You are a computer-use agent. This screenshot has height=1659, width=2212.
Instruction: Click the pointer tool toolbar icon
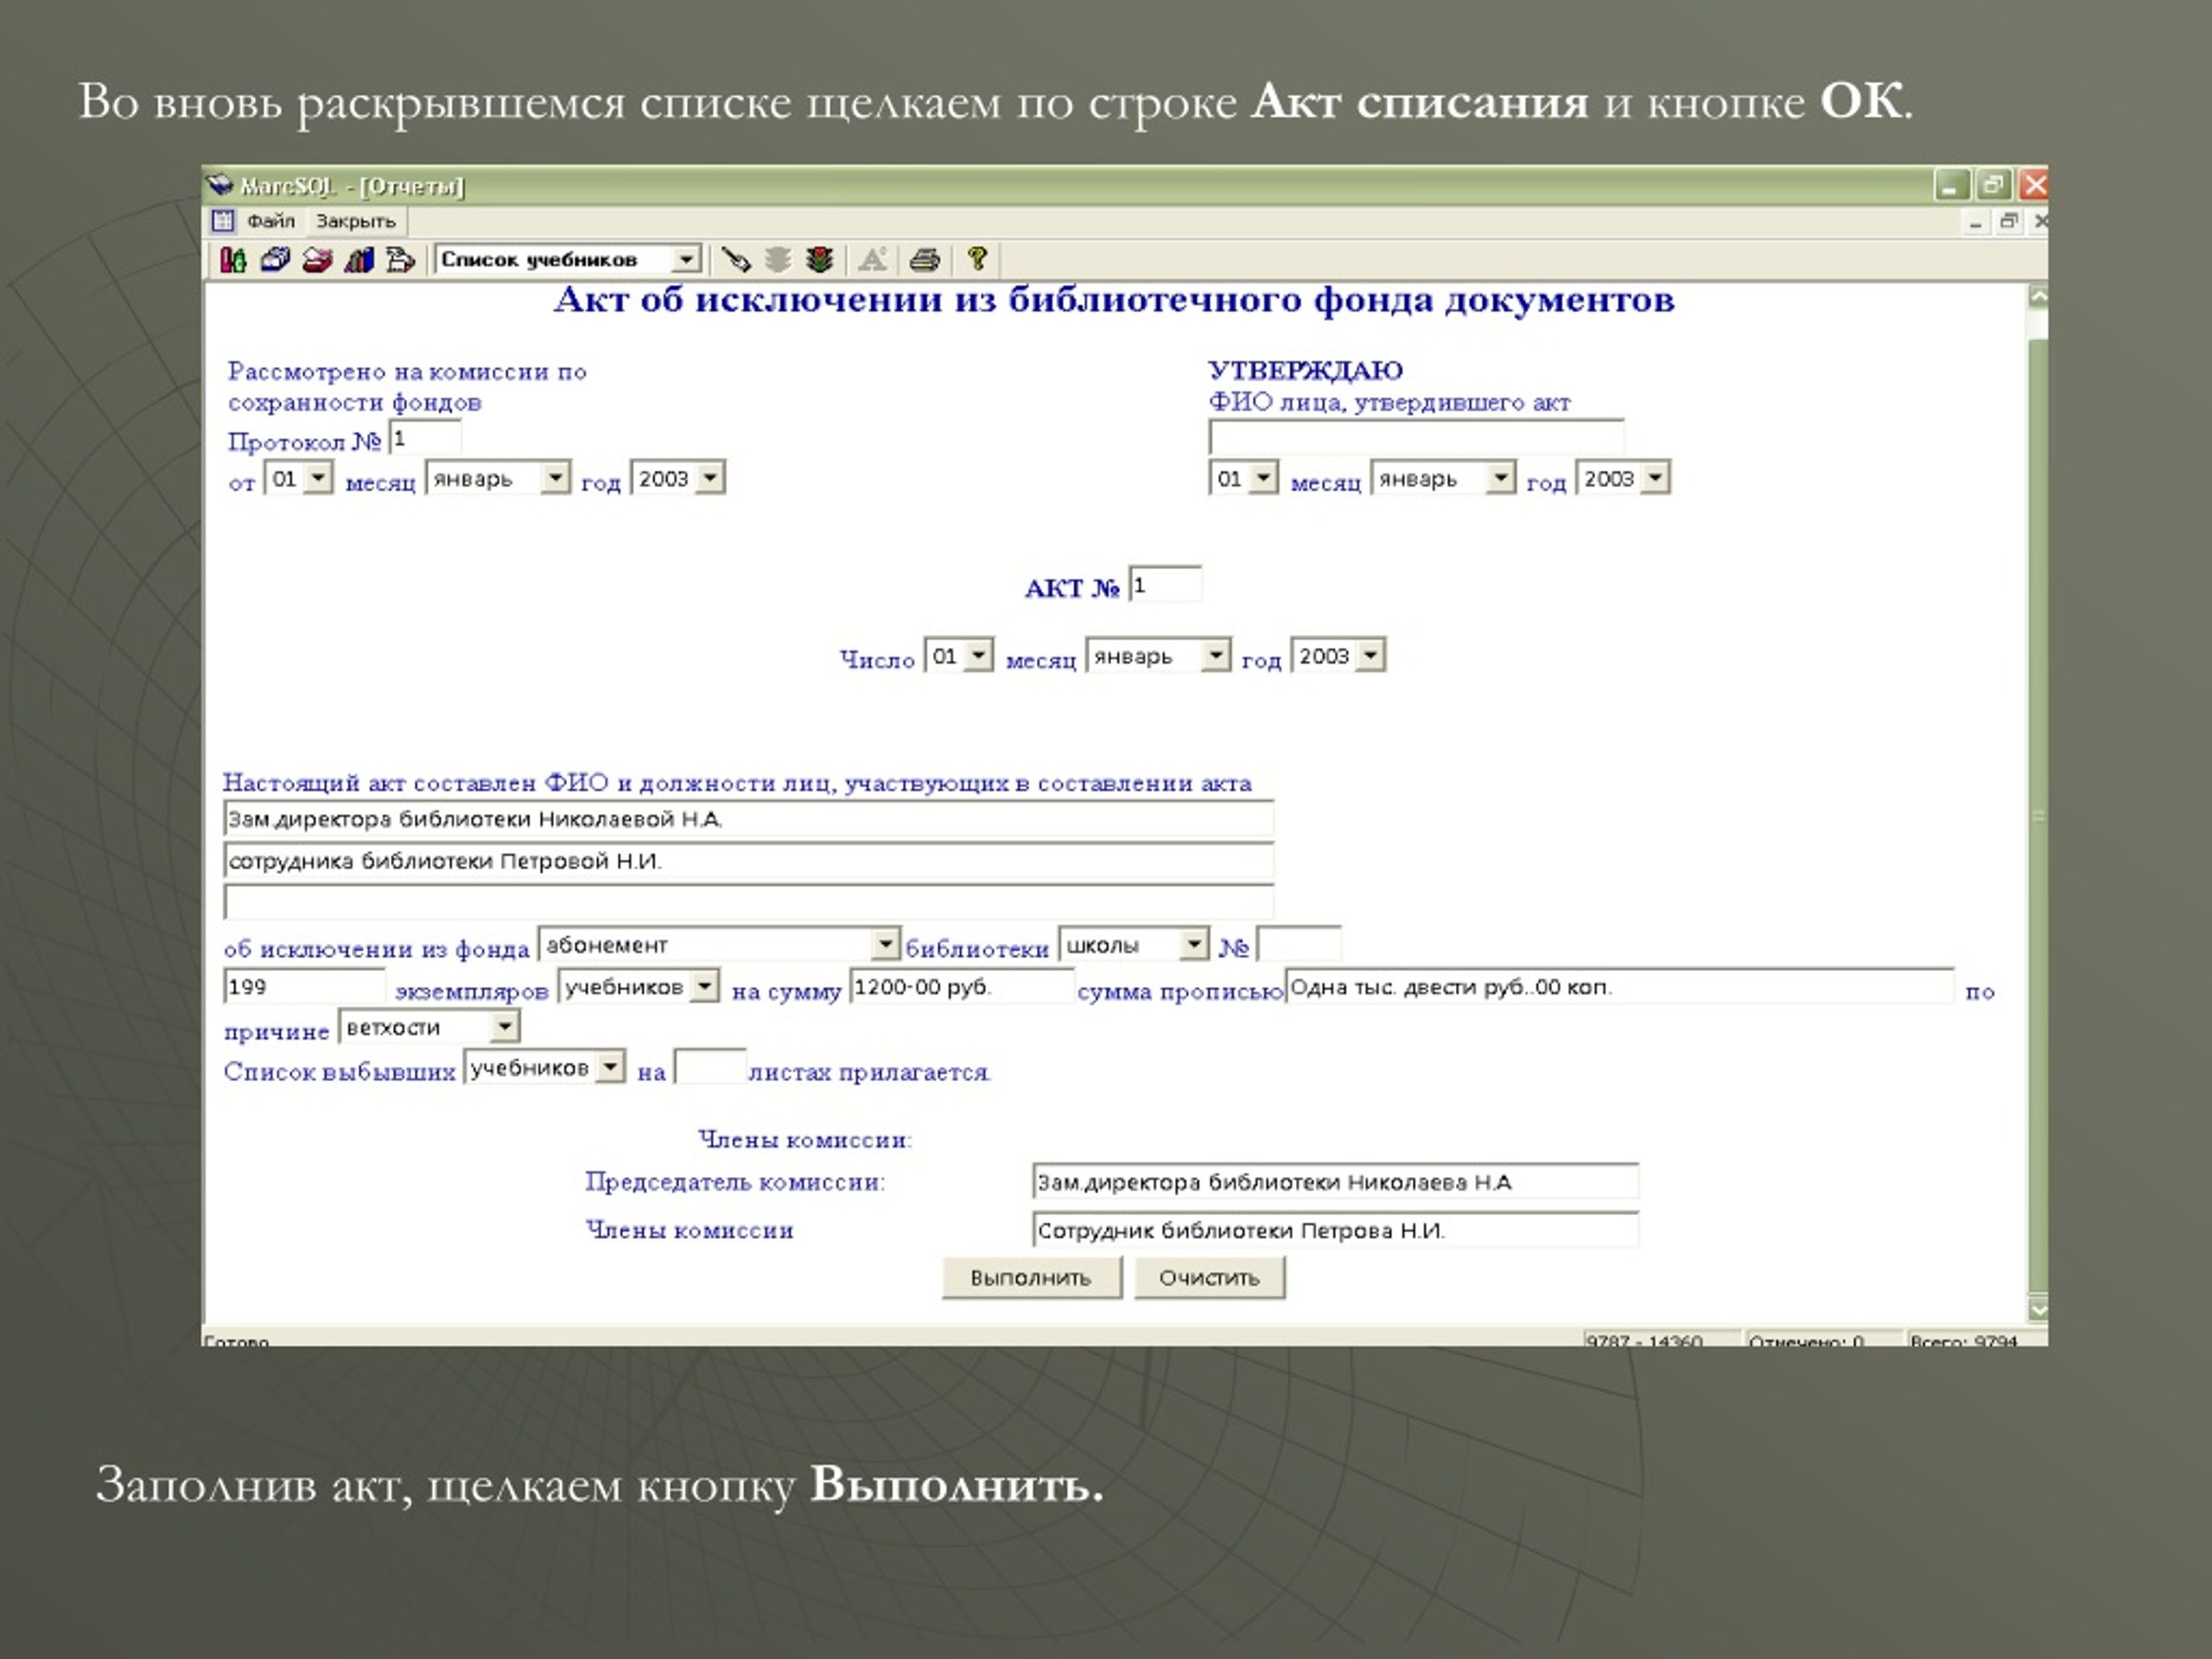point(736,260)
